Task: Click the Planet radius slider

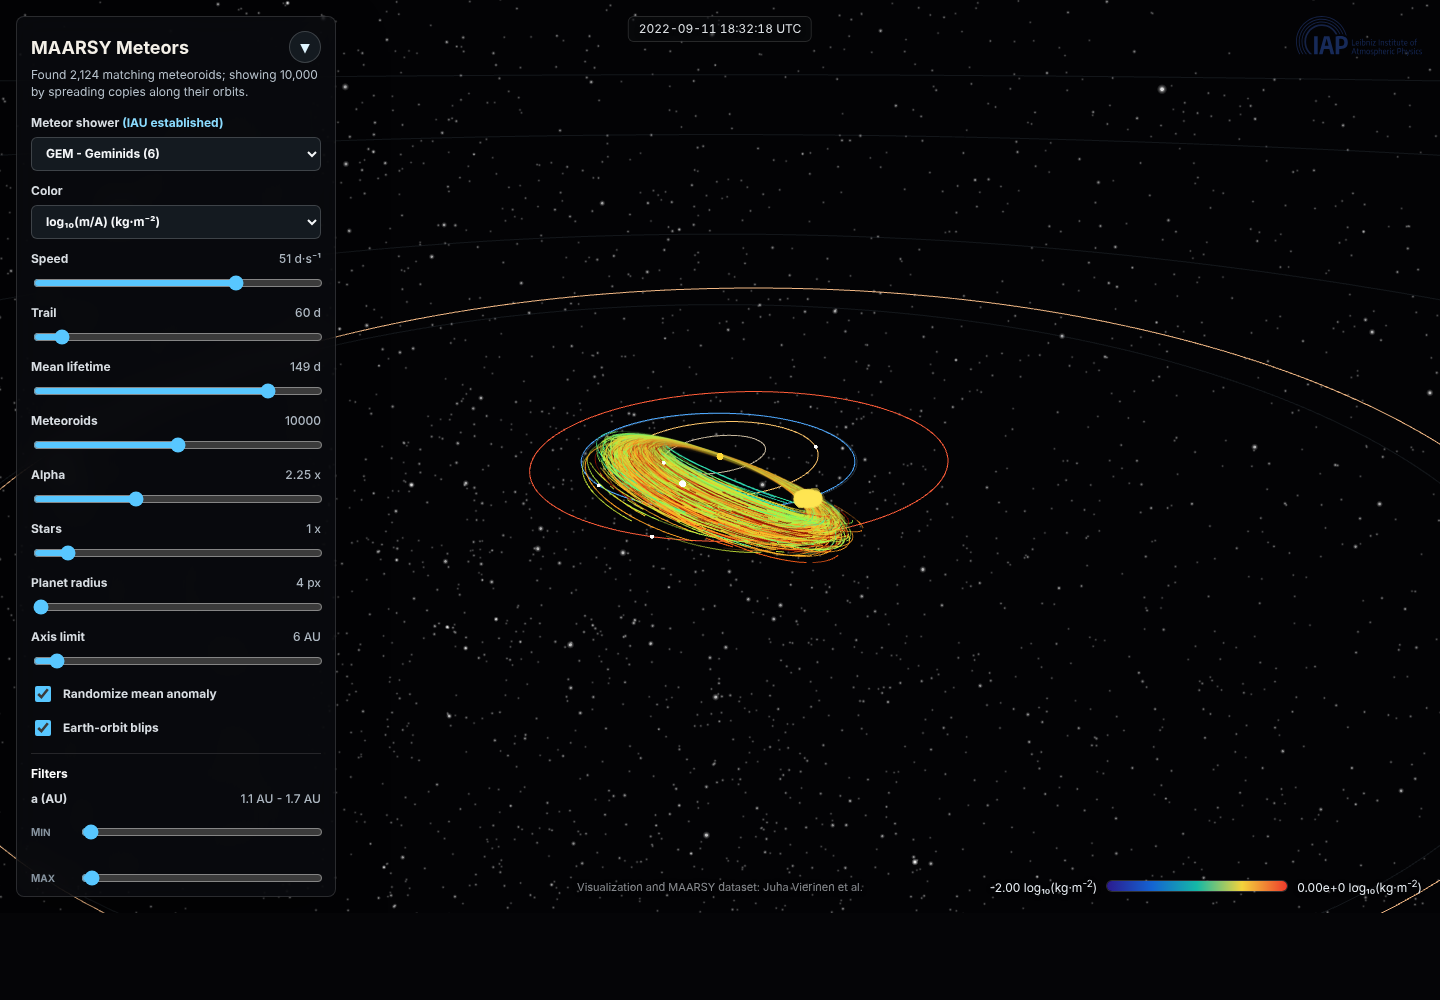Action: pos(178,607)
